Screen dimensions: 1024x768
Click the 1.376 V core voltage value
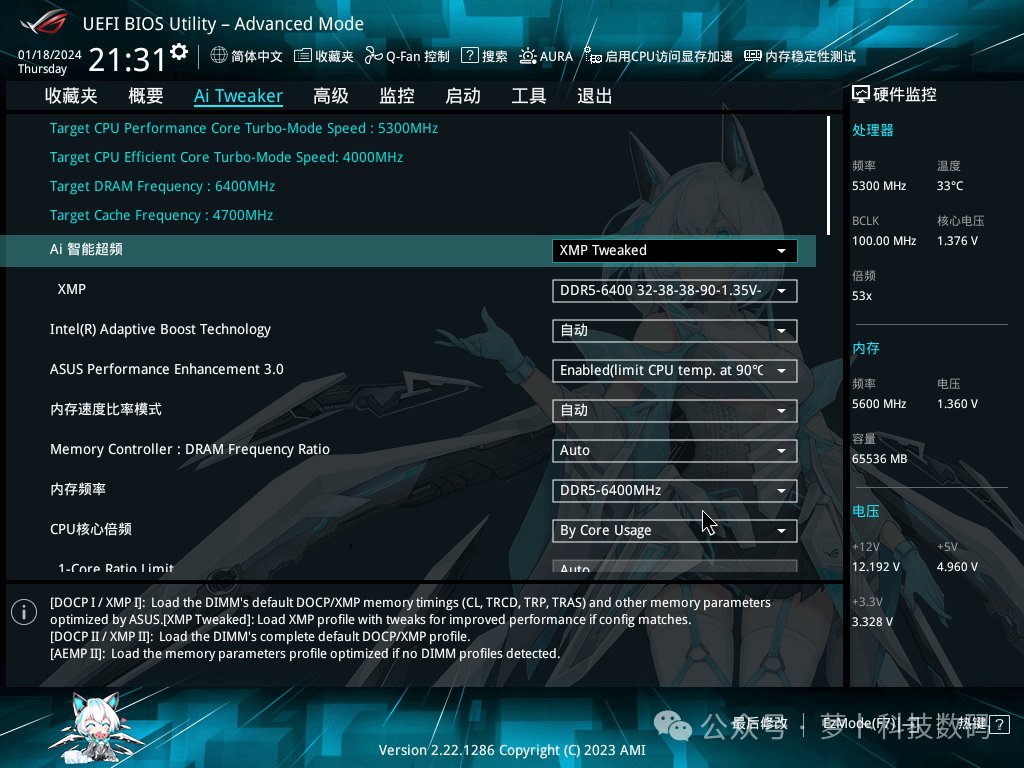pos(957,241)
